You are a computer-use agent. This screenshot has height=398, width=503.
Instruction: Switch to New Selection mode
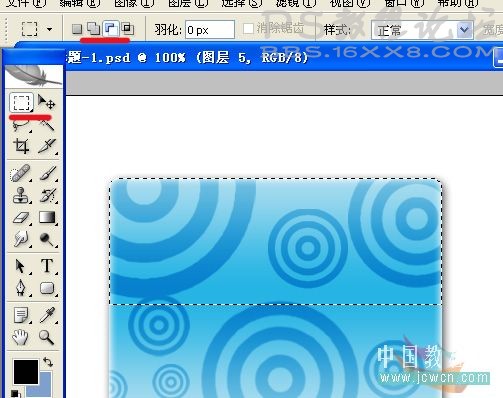pyautogui.click(x=77, y=29)
